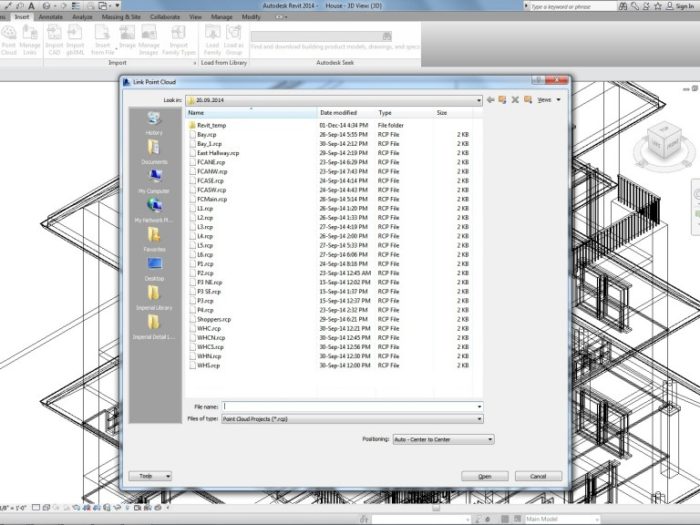Expand the Import panel launcher arrow
The image size is (700, 525).
(x=195, y=63)
